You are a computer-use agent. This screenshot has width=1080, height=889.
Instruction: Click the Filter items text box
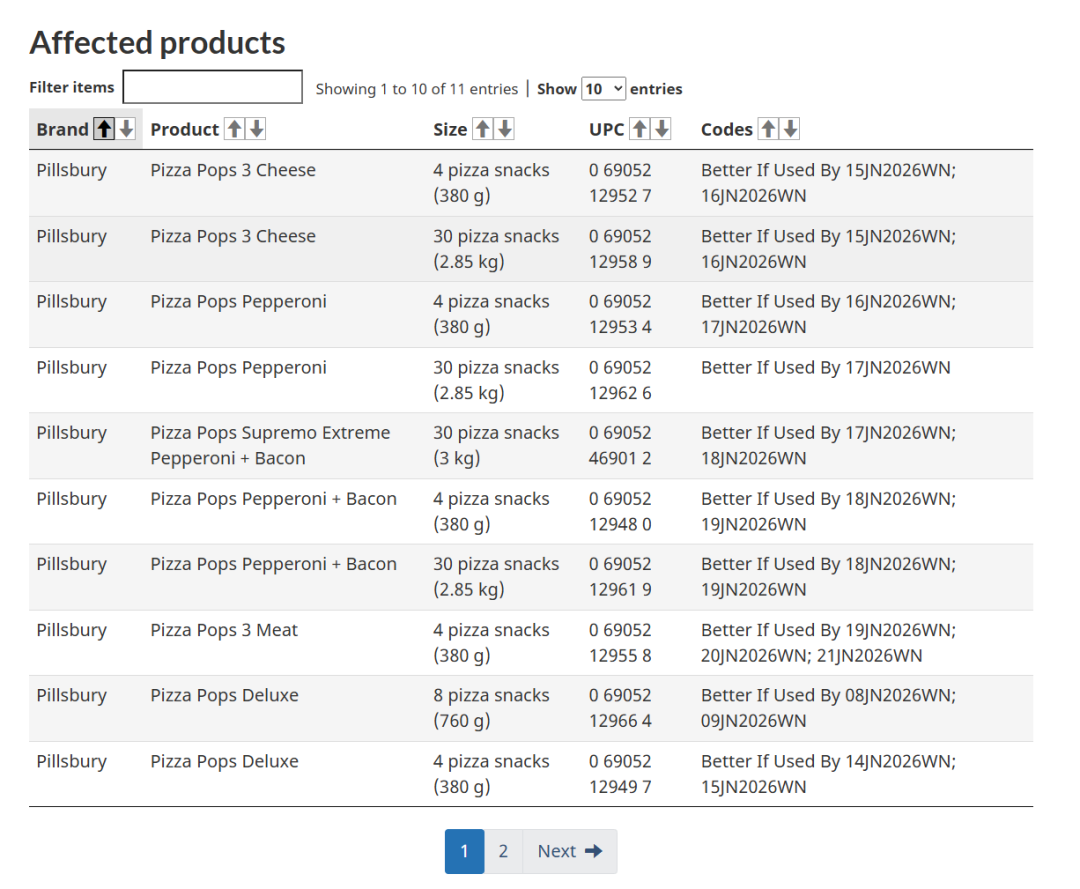[x=212, y=87]
